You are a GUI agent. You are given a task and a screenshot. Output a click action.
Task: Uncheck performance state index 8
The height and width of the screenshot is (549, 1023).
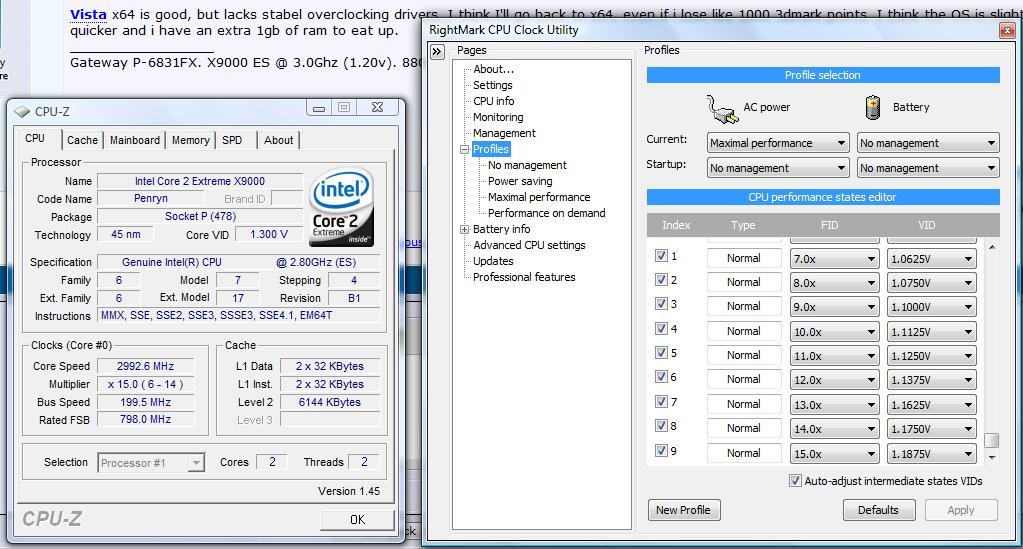[661, 426]
